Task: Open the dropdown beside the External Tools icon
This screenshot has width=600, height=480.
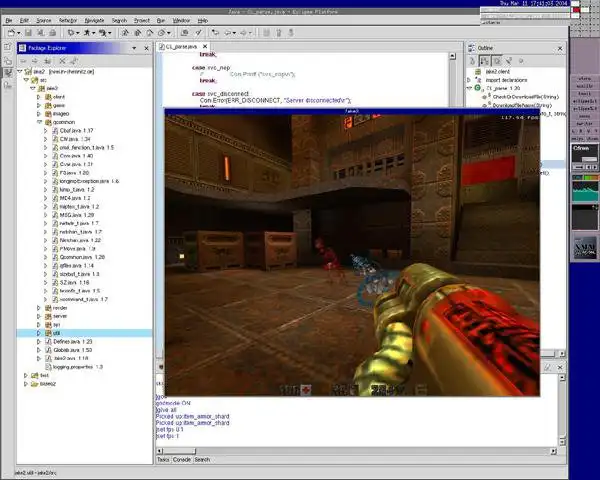Action: tap(110, 33)
